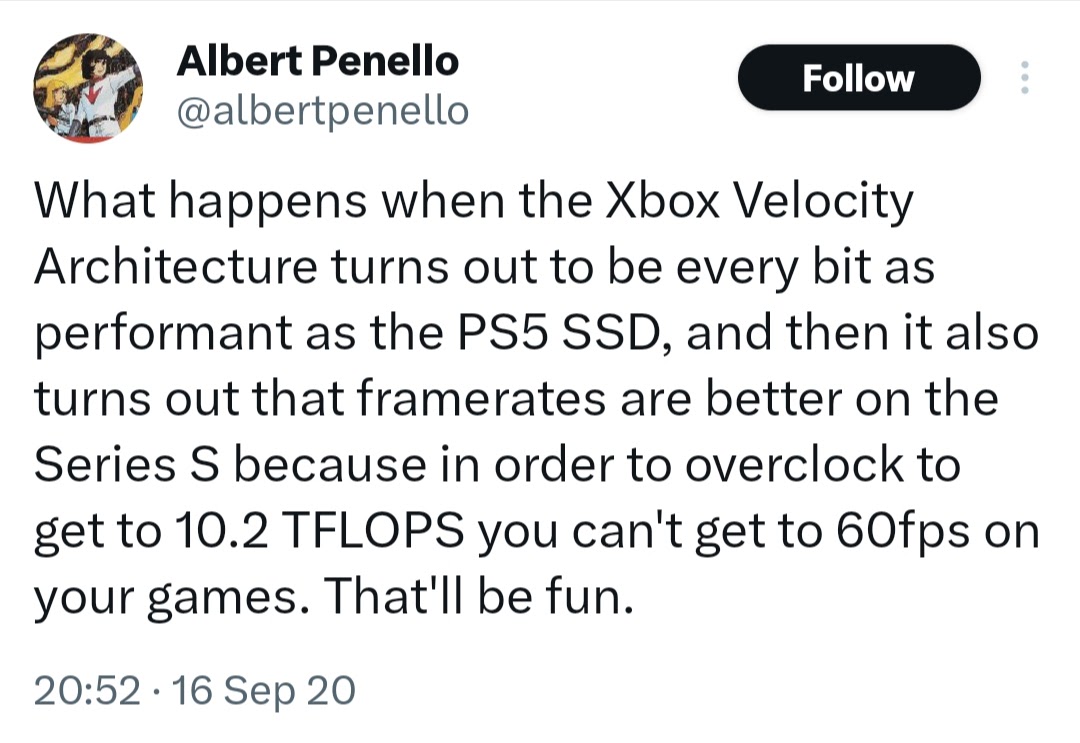Click the 16 Sep 20 date
Viewport: 1080px width, 743px height.
(x=264, y=691)
